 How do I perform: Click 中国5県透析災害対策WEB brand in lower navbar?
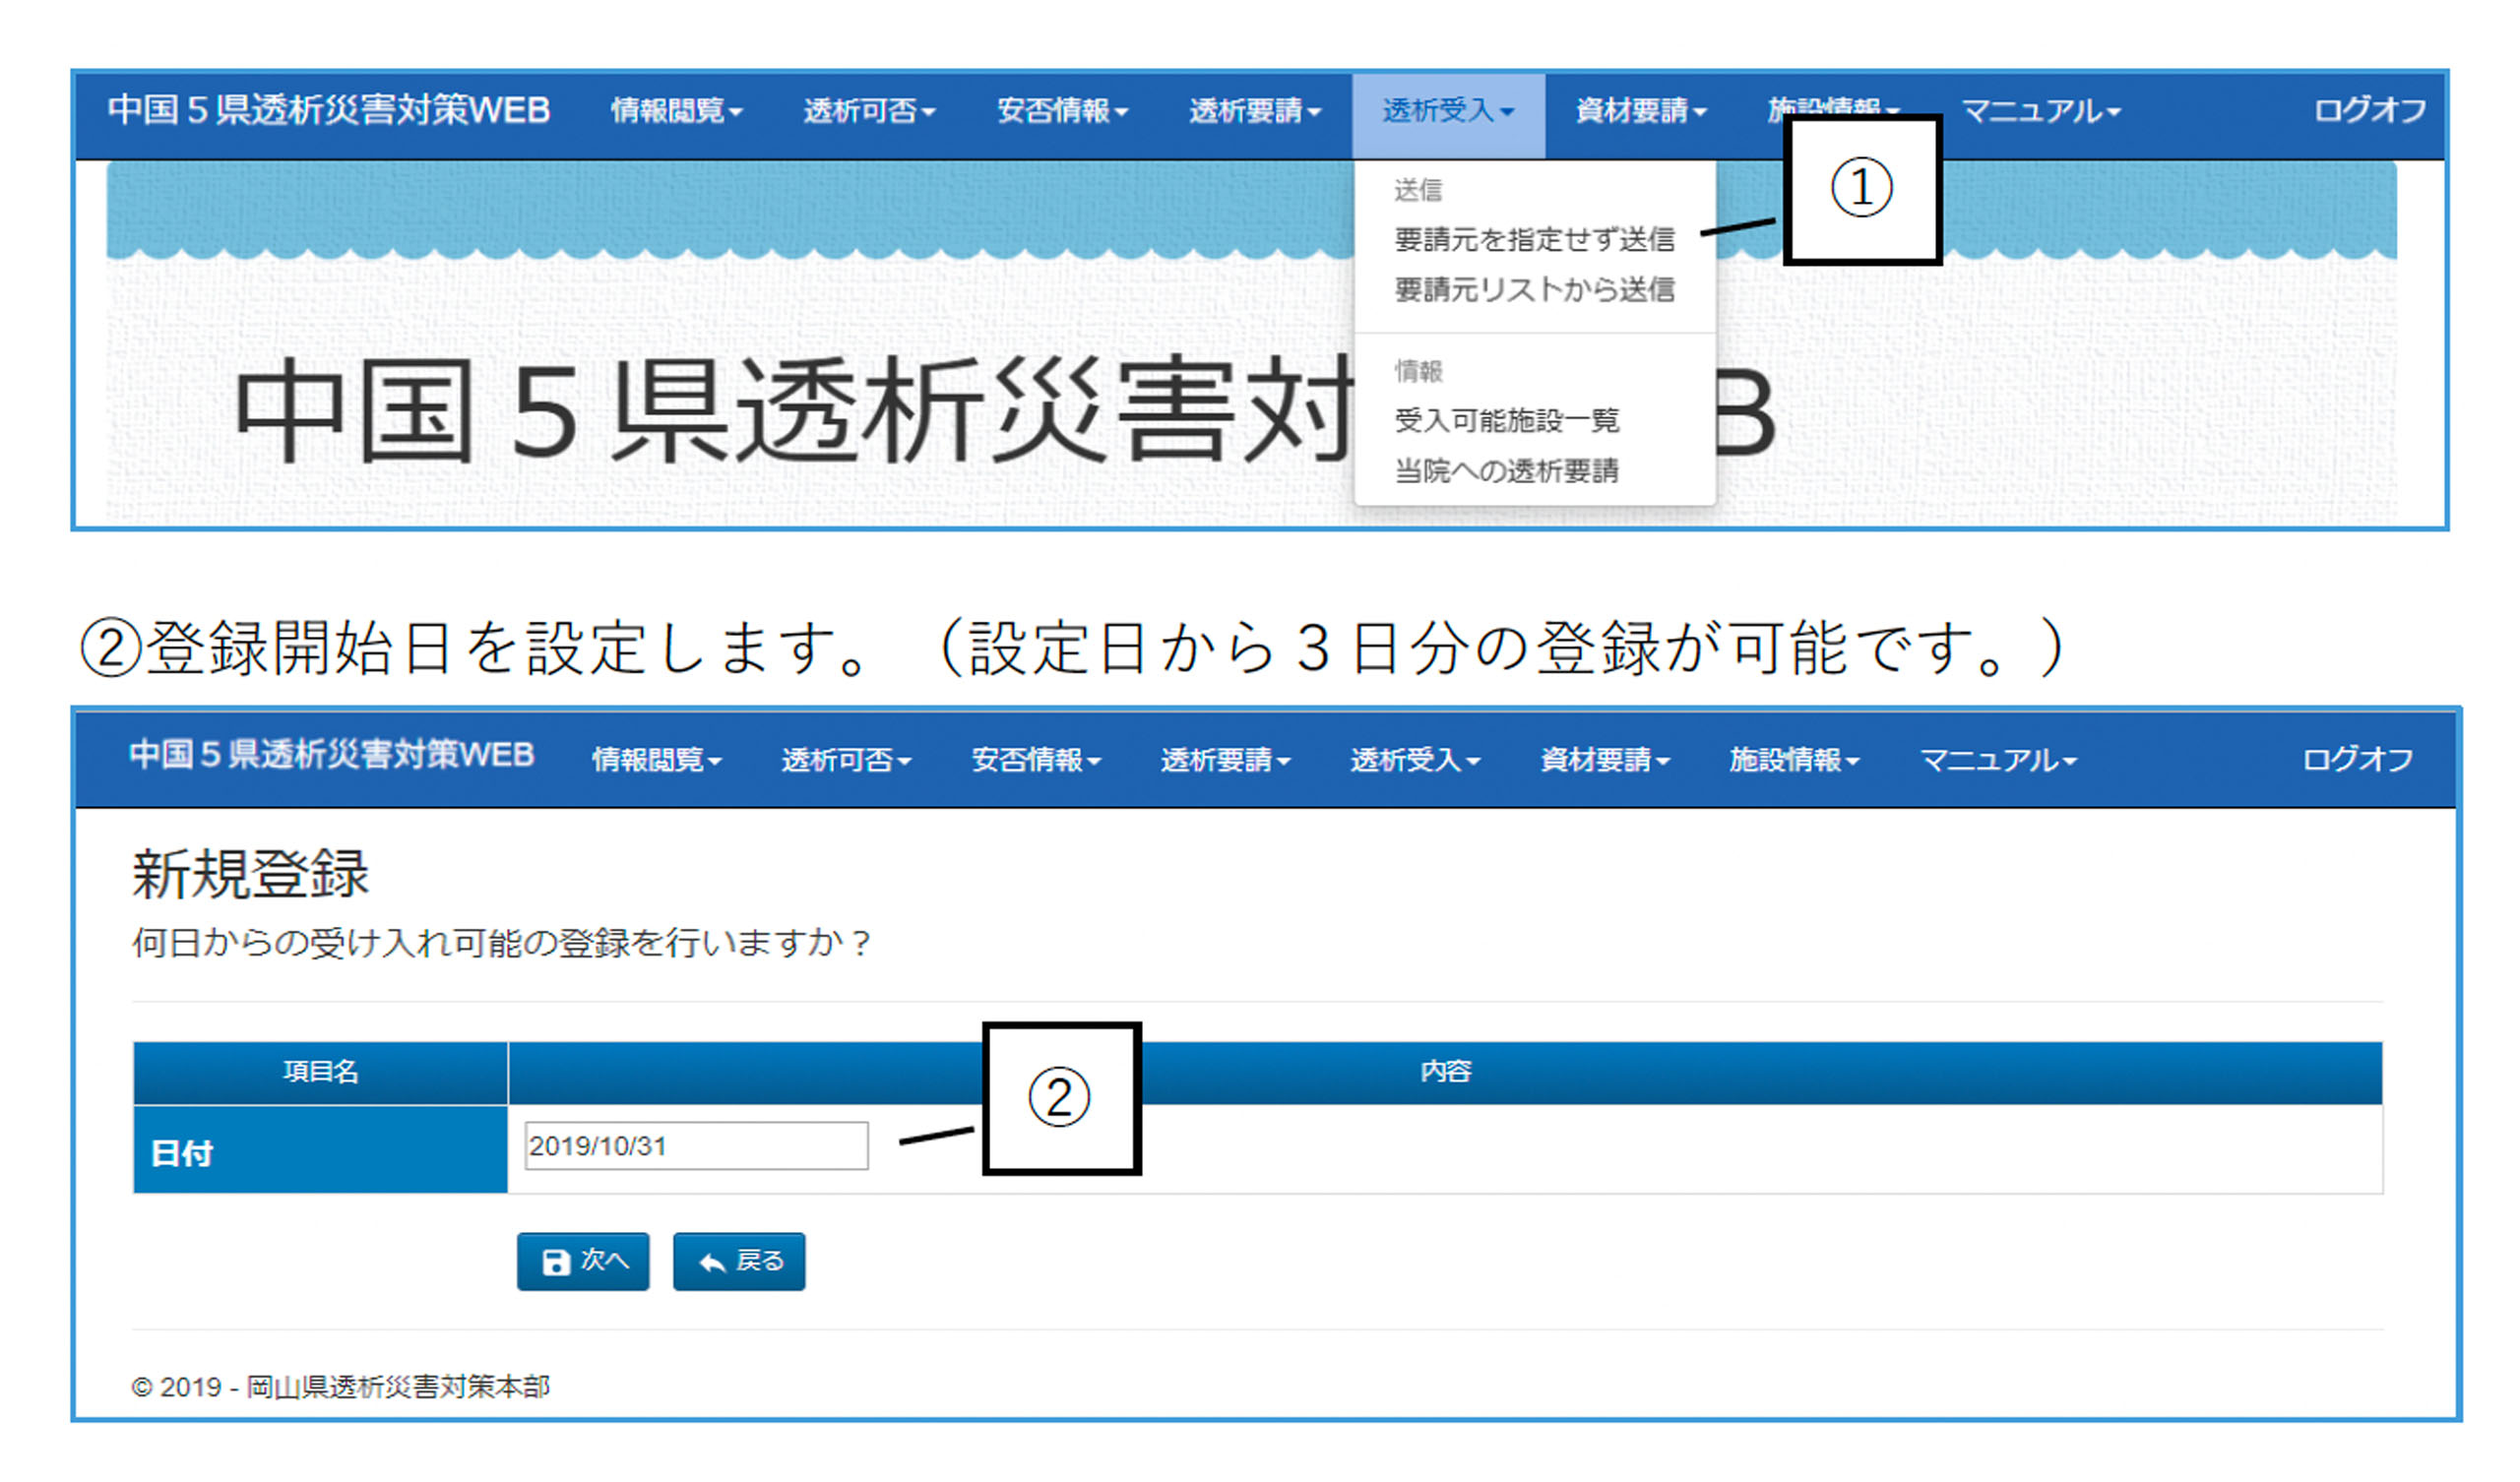331,754
